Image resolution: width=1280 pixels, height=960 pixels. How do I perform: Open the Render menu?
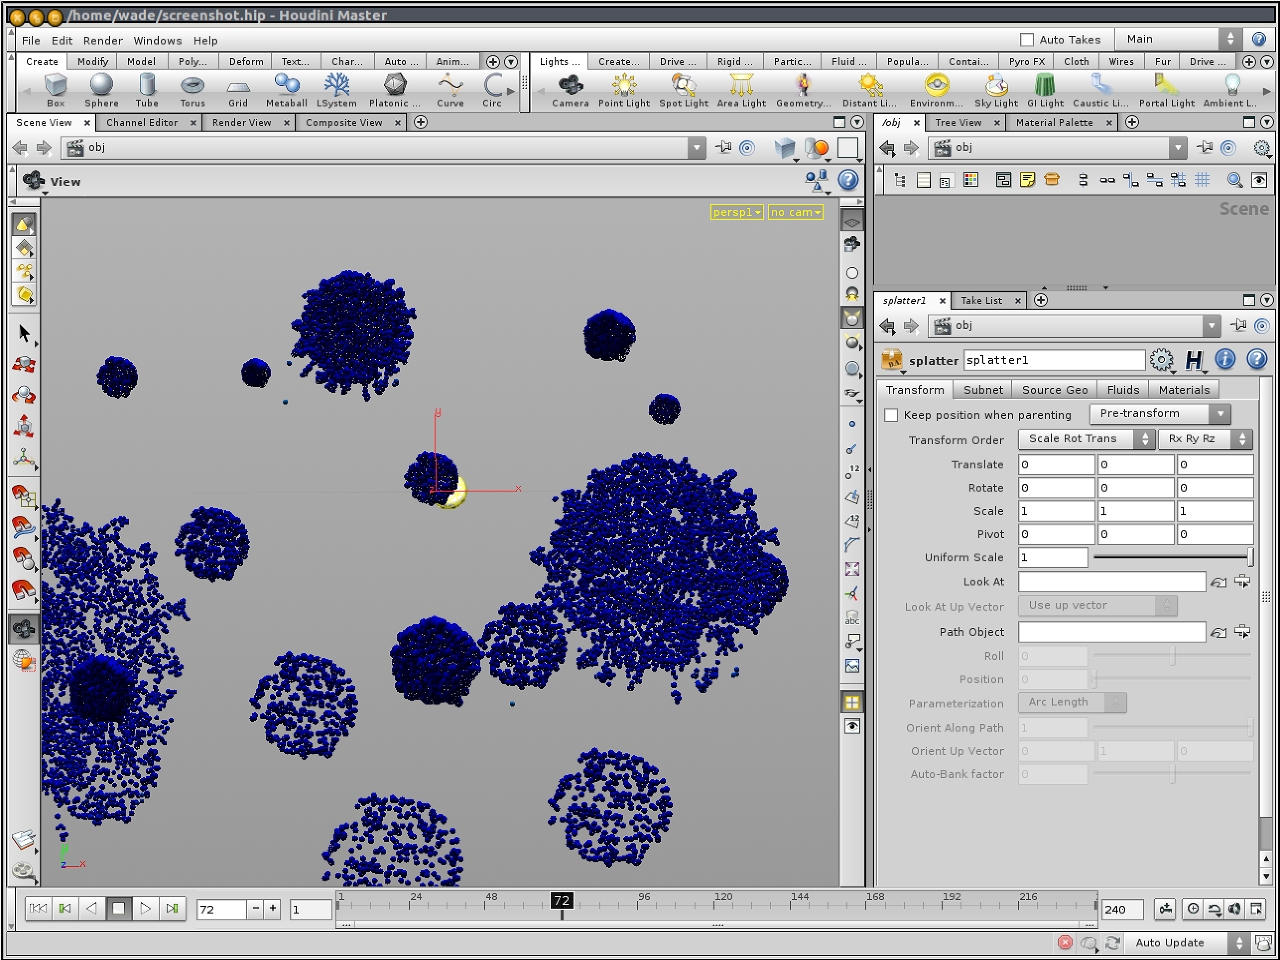point(103,41)
